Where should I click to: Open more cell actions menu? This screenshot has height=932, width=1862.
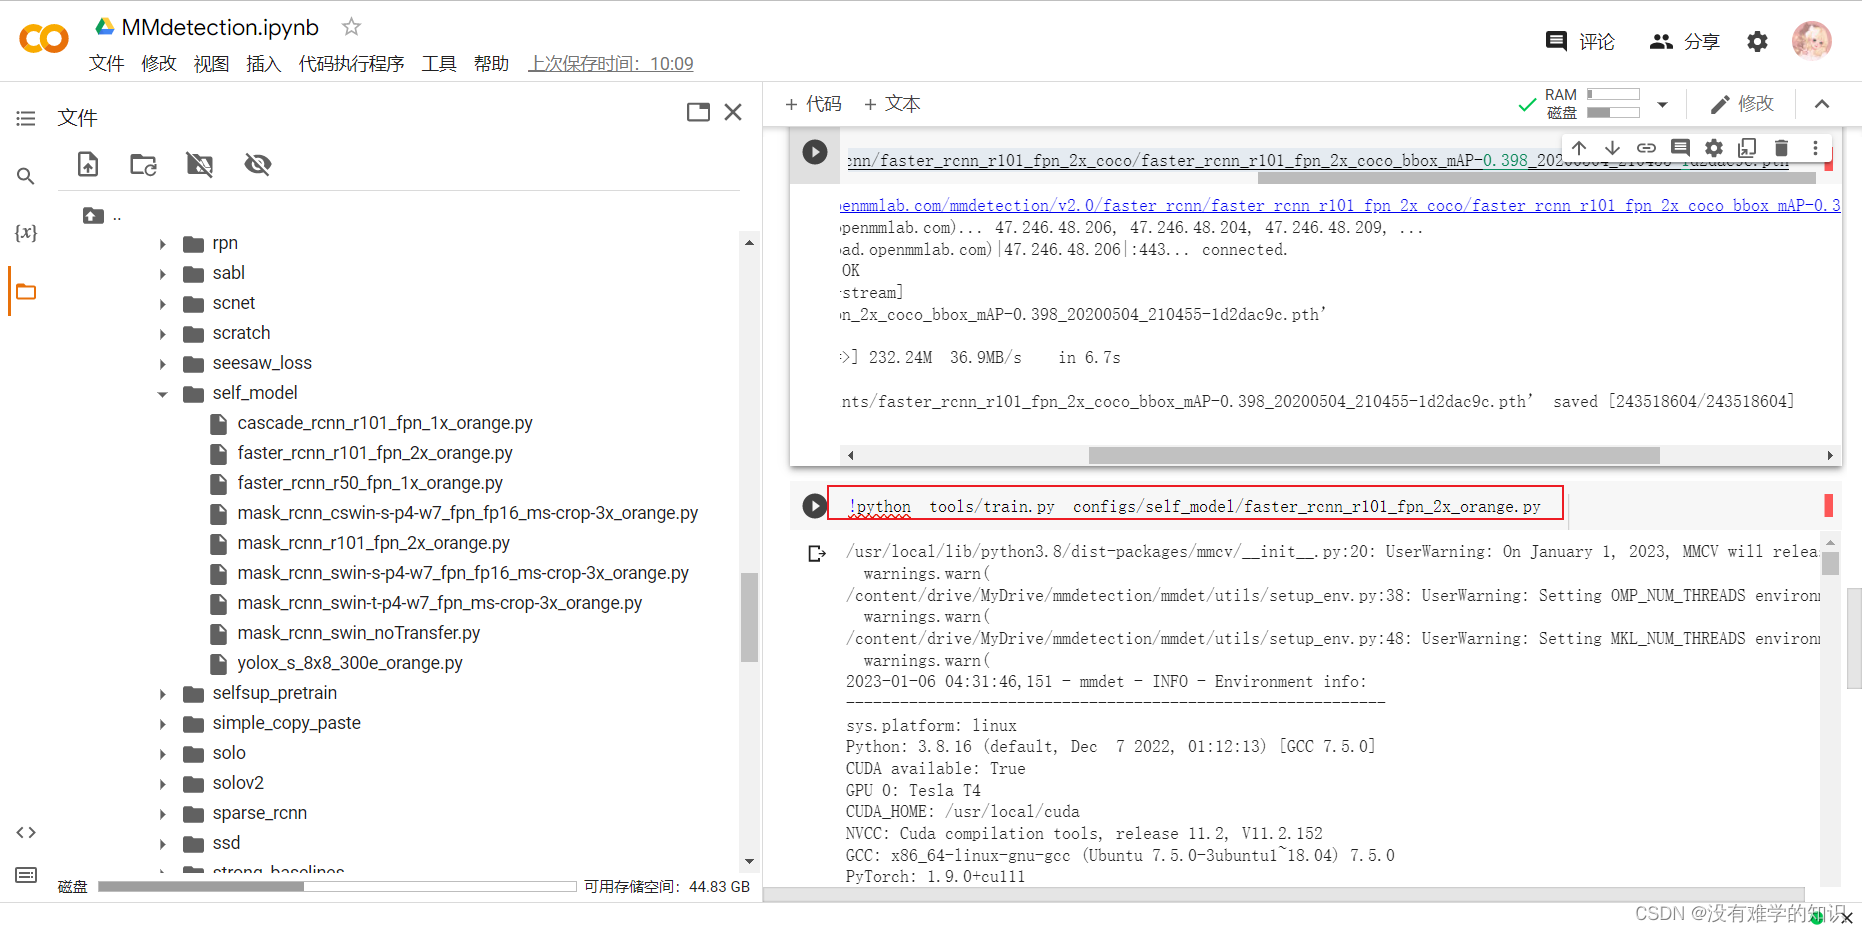click(x=1815, y=148)
